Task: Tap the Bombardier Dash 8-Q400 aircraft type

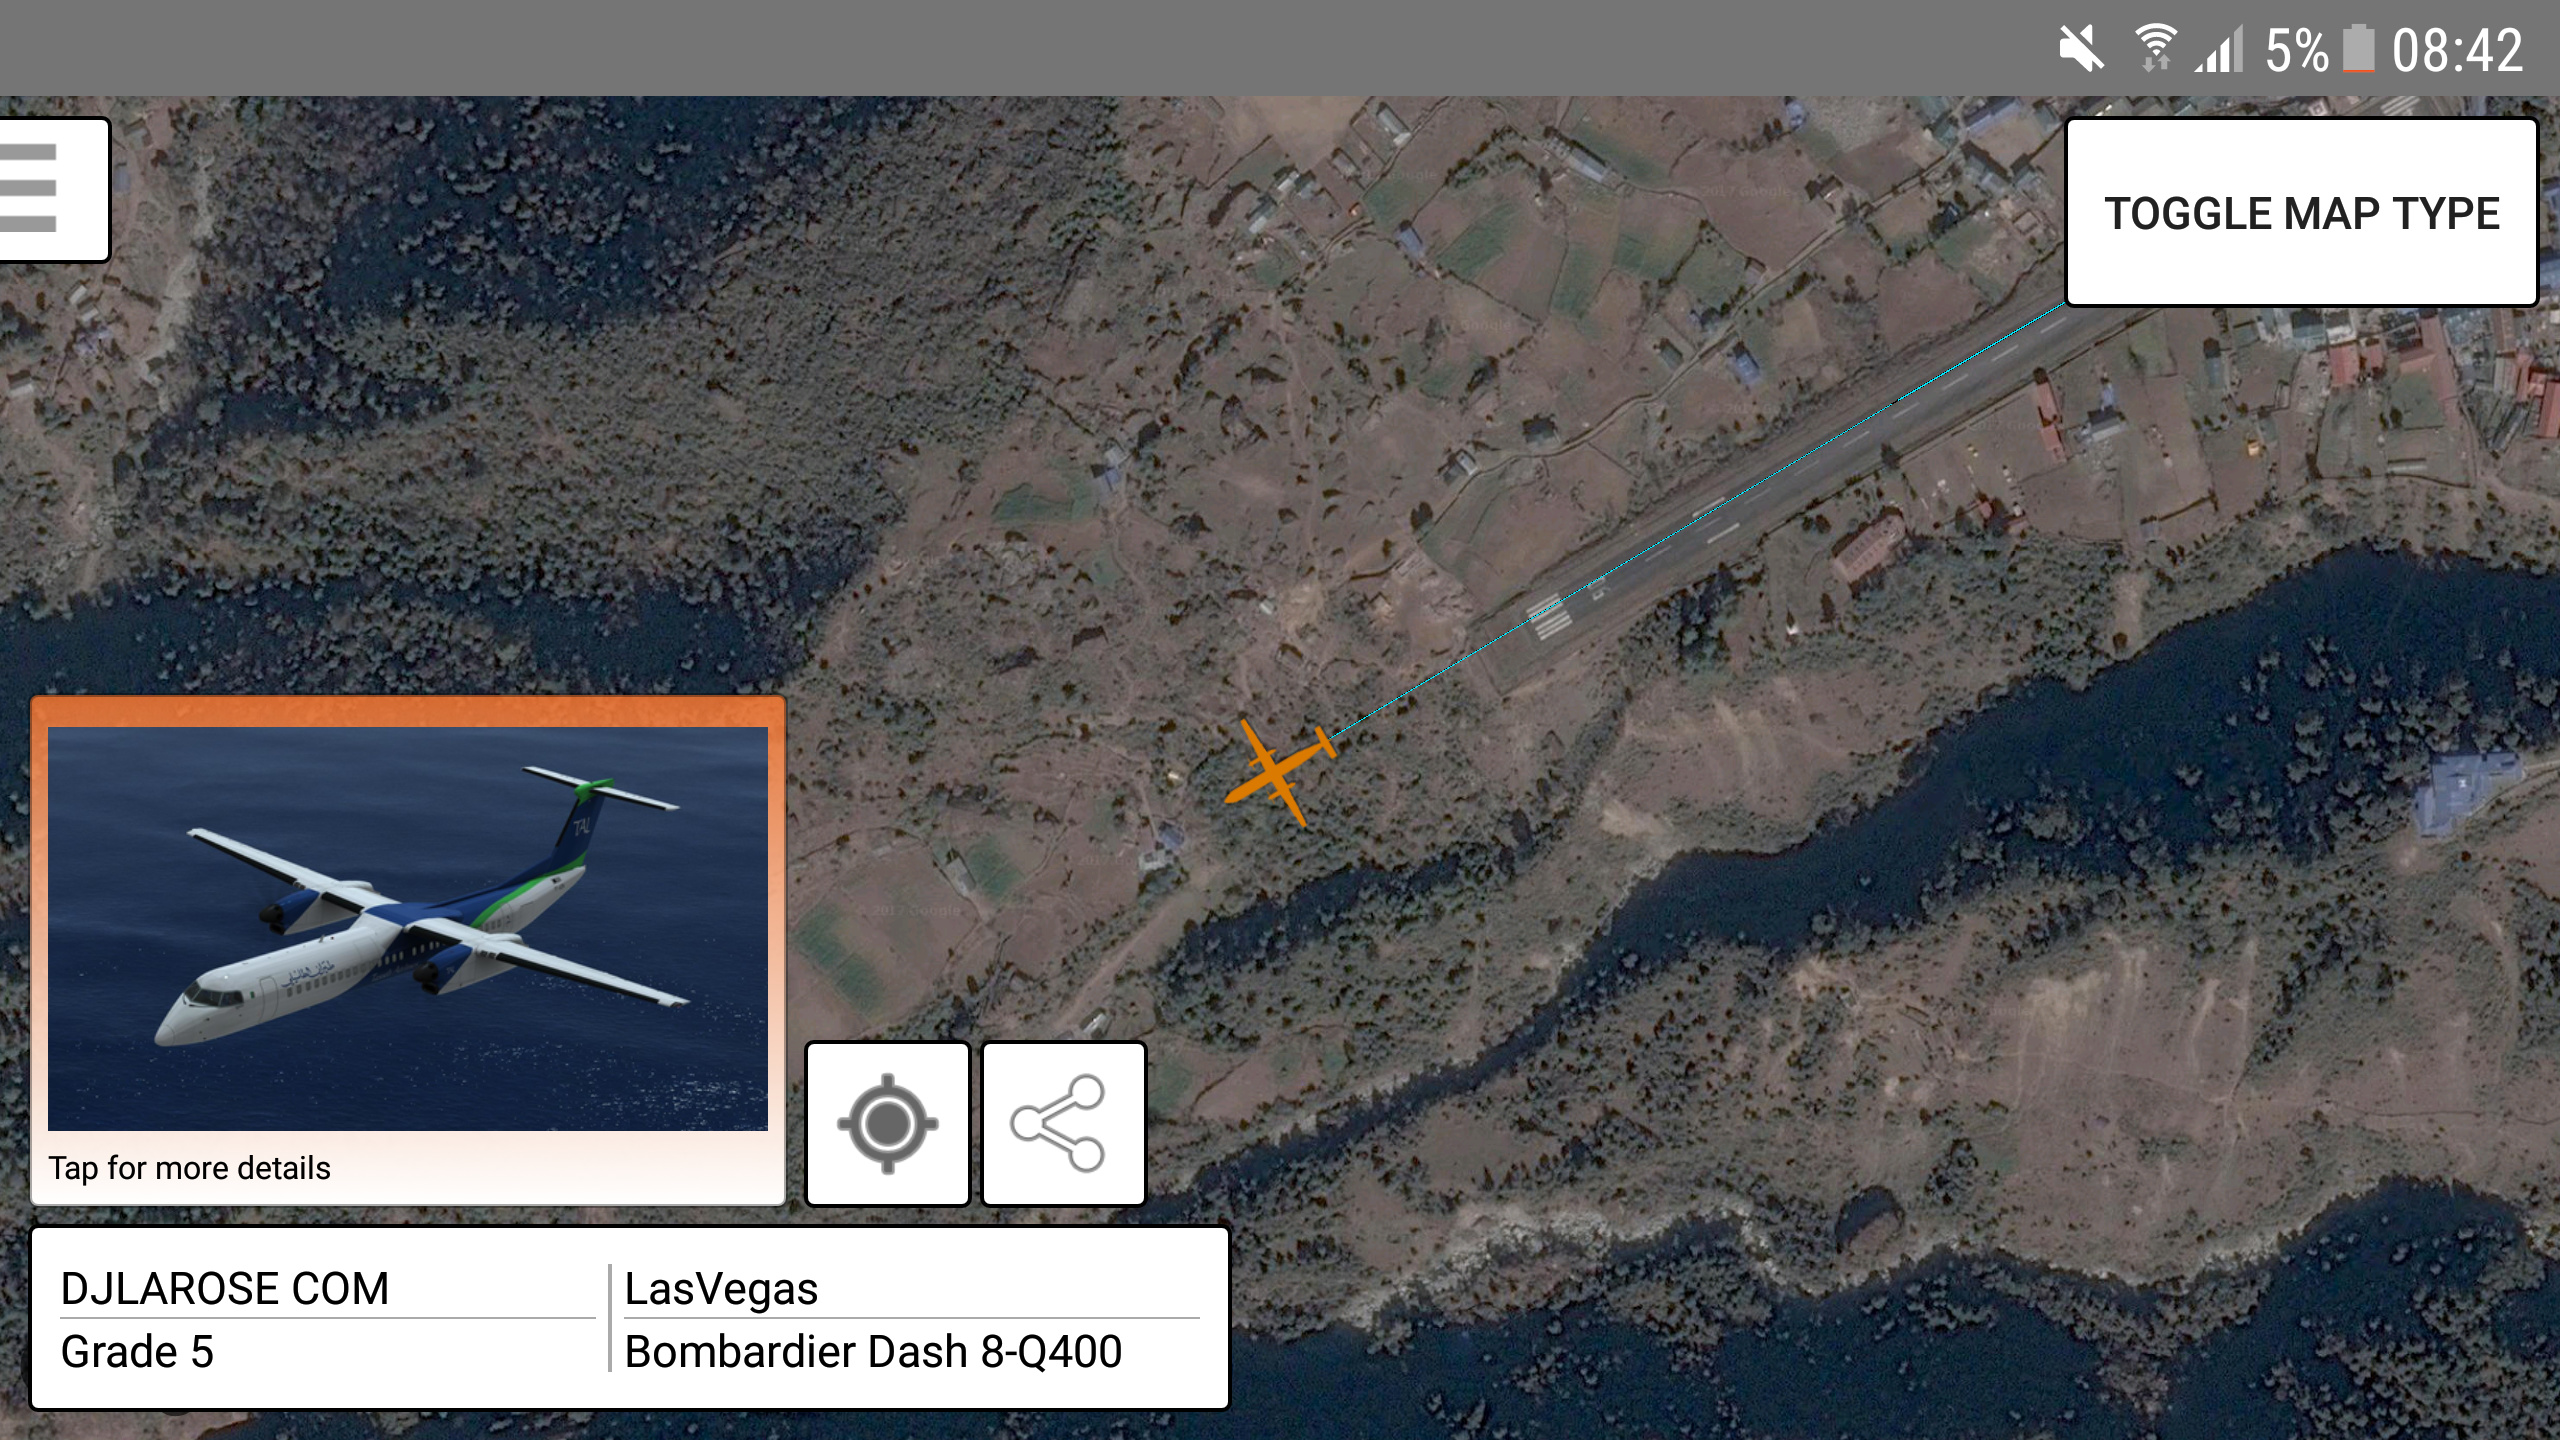Action: tap(873, 1351)
